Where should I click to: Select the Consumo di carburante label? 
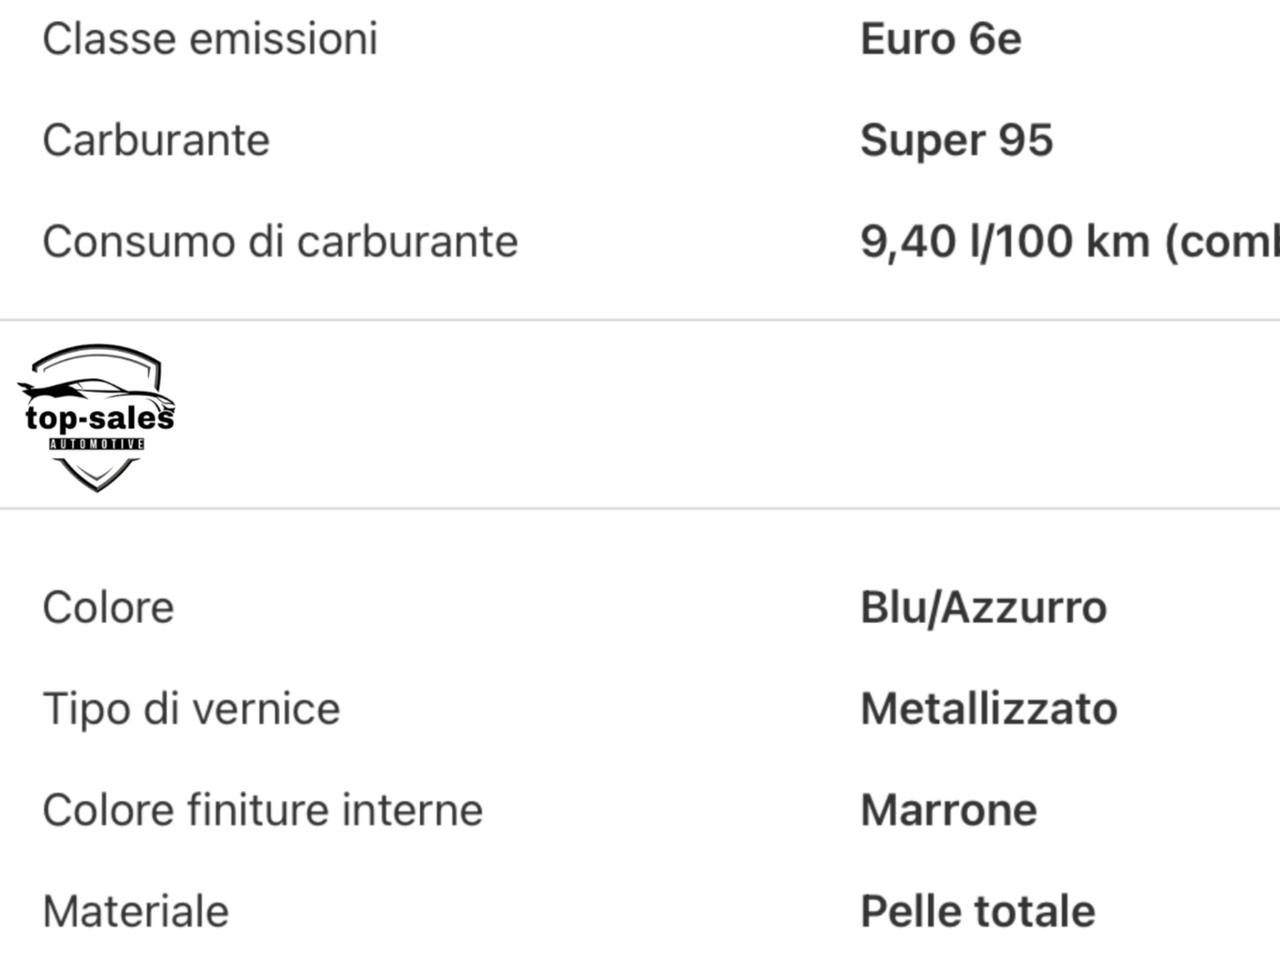[x=280, y=241]
